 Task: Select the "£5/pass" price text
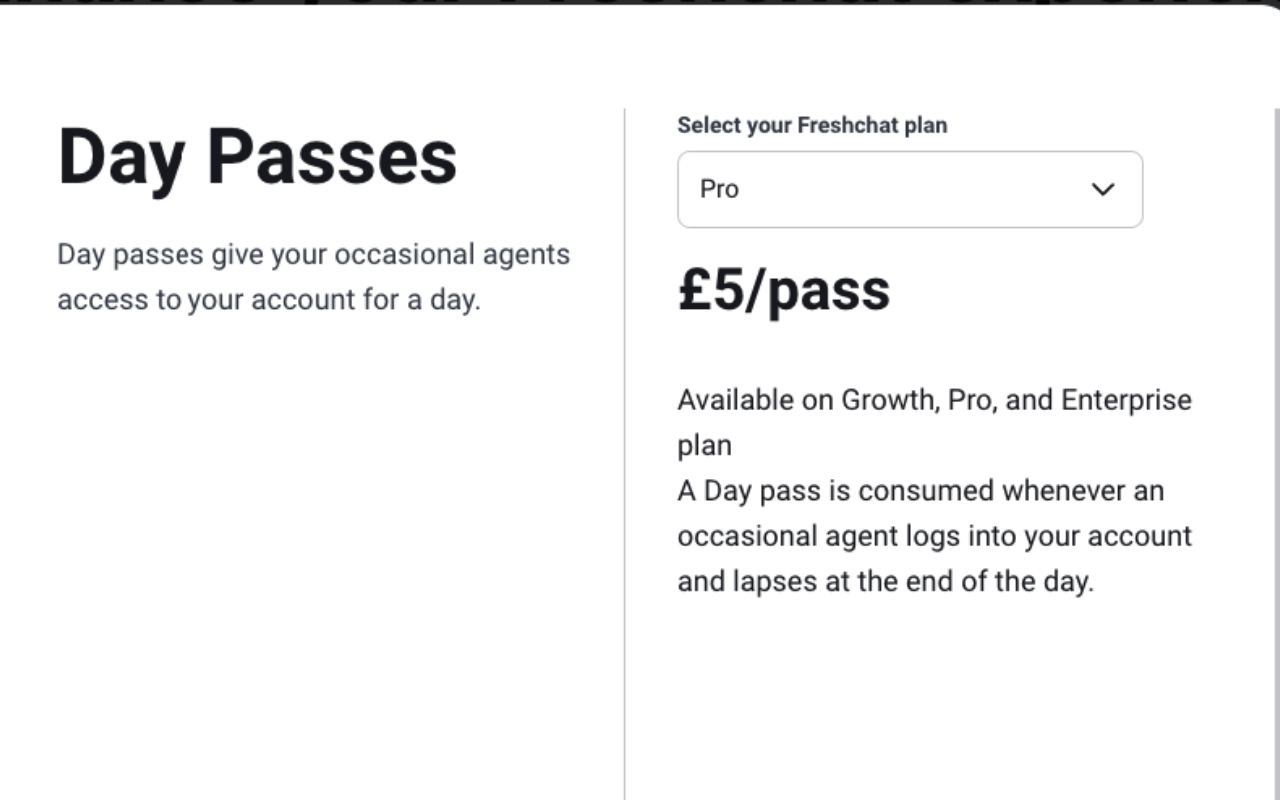click(783, 290)
